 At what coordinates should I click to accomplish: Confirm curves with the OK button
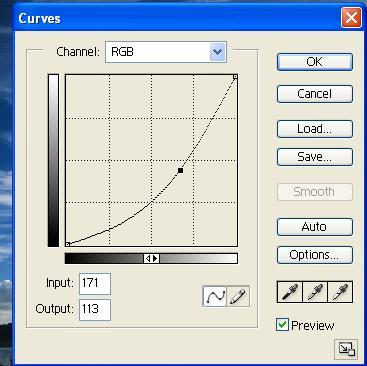pos(315,62)
